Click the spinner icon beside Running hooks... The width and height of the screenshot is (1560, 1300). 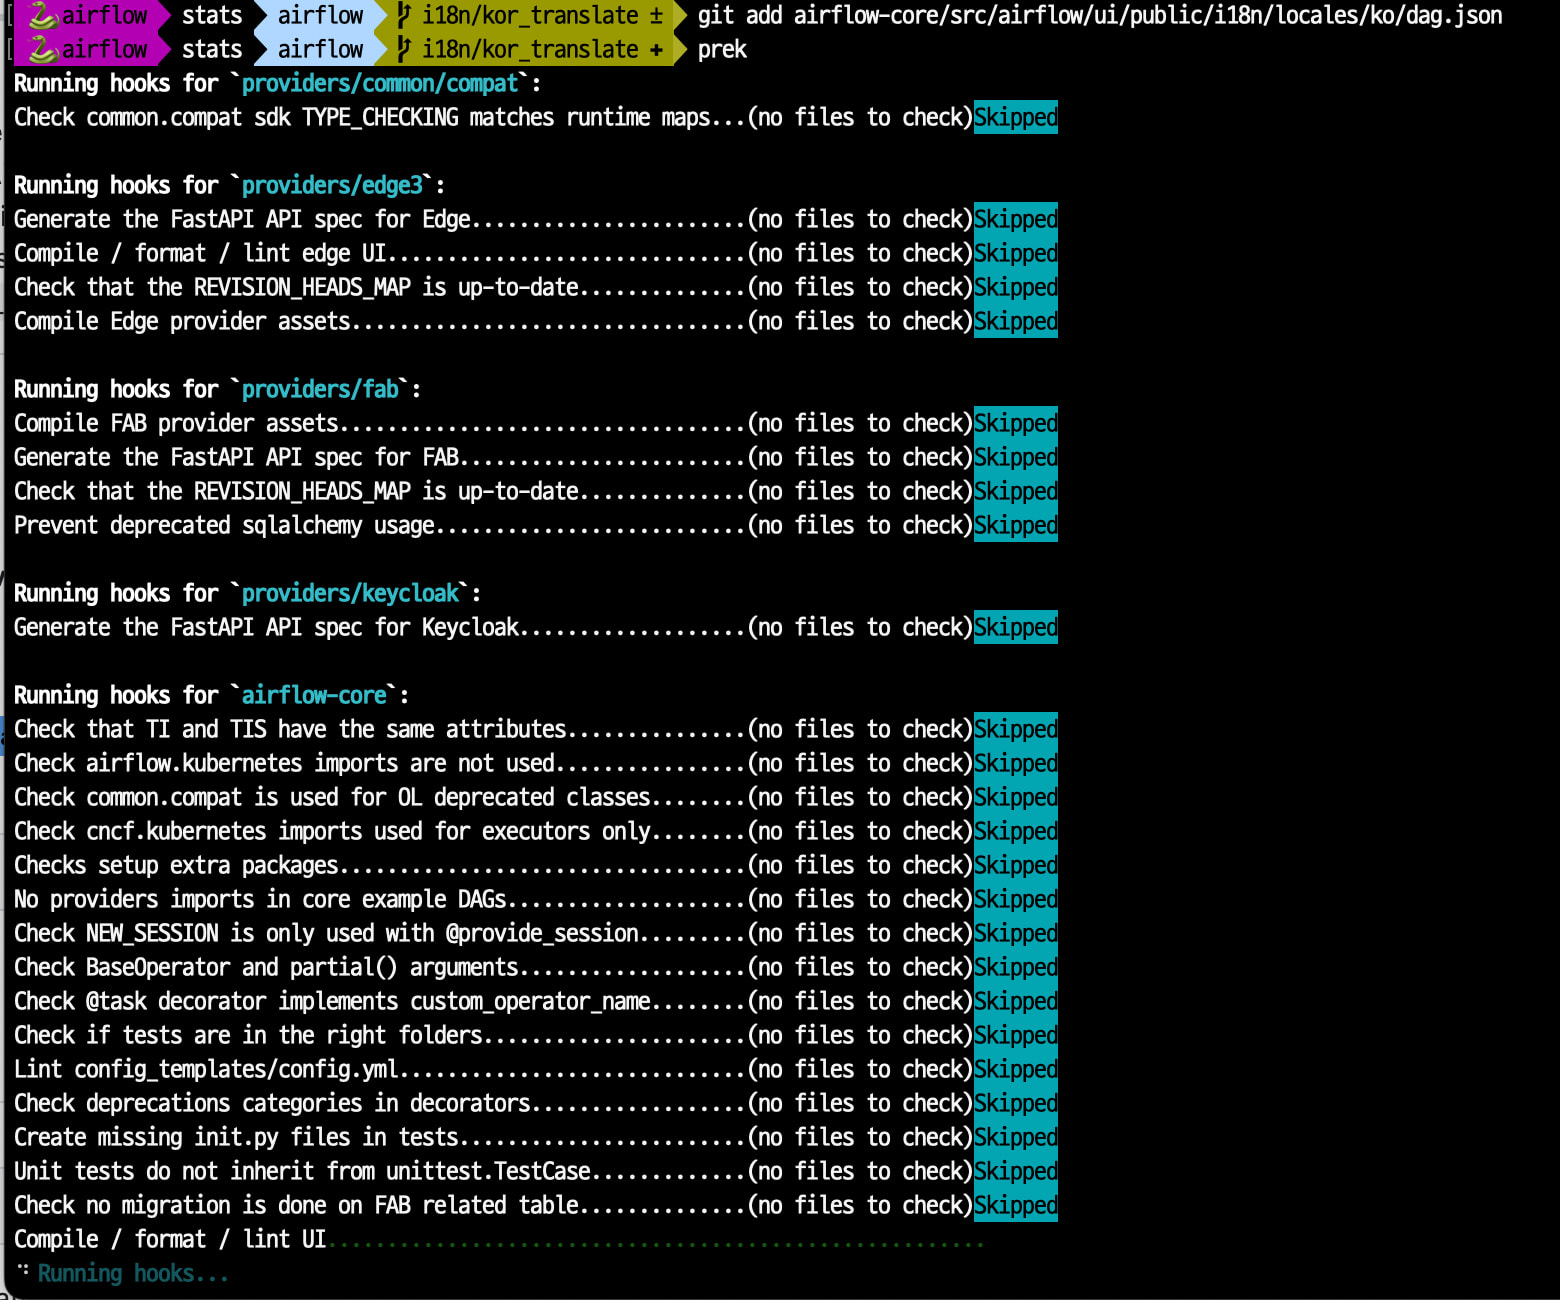(23, 1271)
